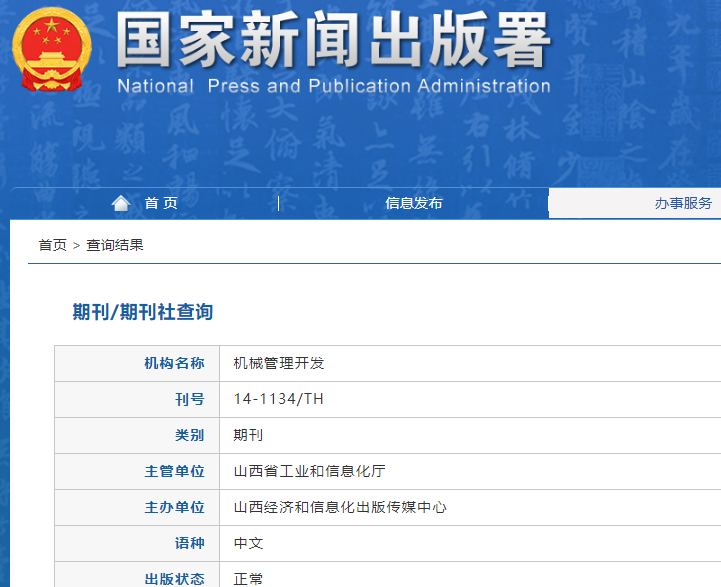Click the 主管单位 row label
The image size is (721, 587).
point(174,471)
